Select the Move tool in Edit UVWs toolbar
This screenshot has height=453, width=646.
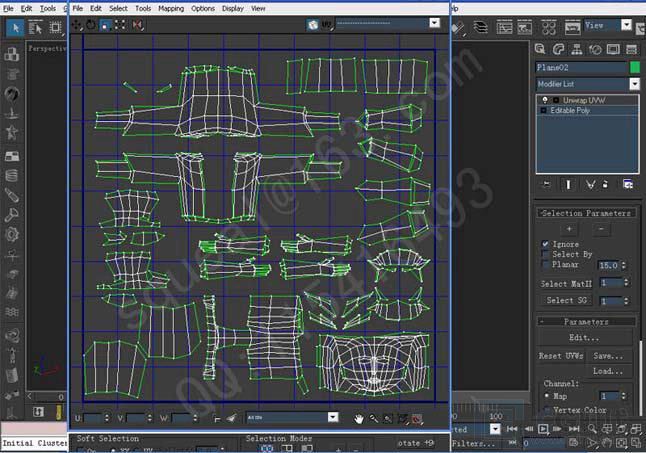(77, 25)
